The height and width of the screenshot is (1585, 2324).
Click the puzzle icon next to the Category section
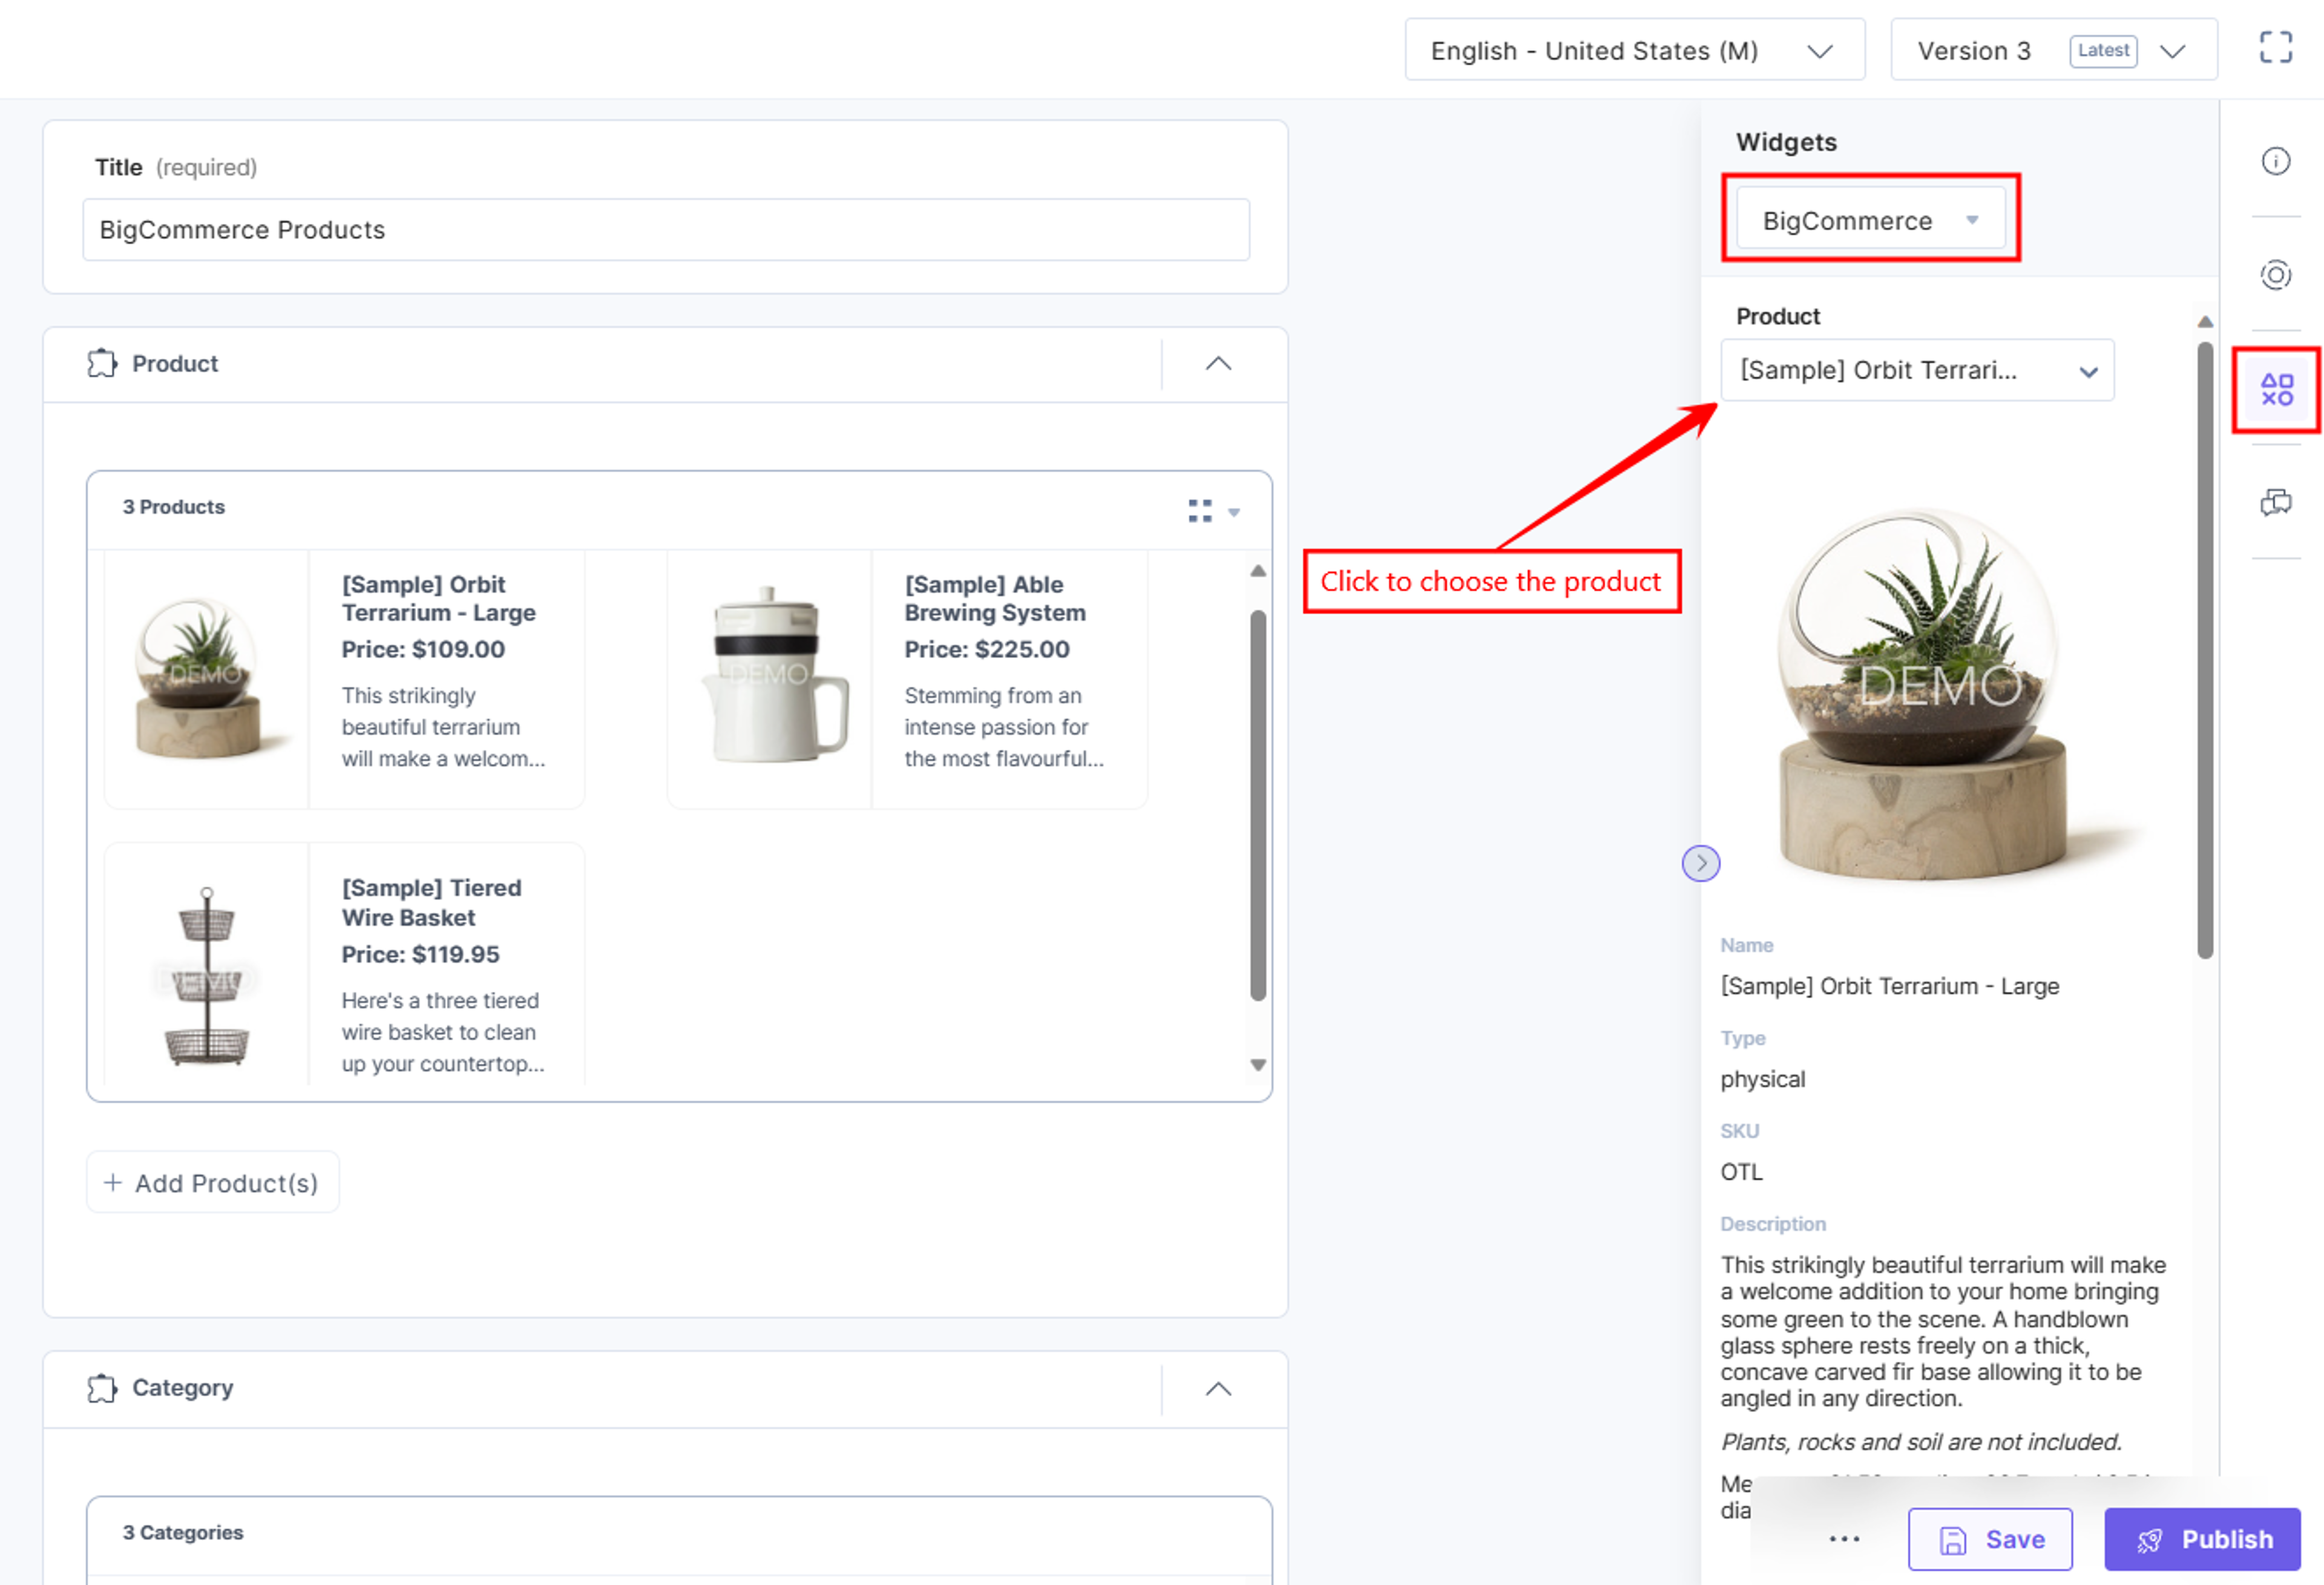(x=102, y=1388)
